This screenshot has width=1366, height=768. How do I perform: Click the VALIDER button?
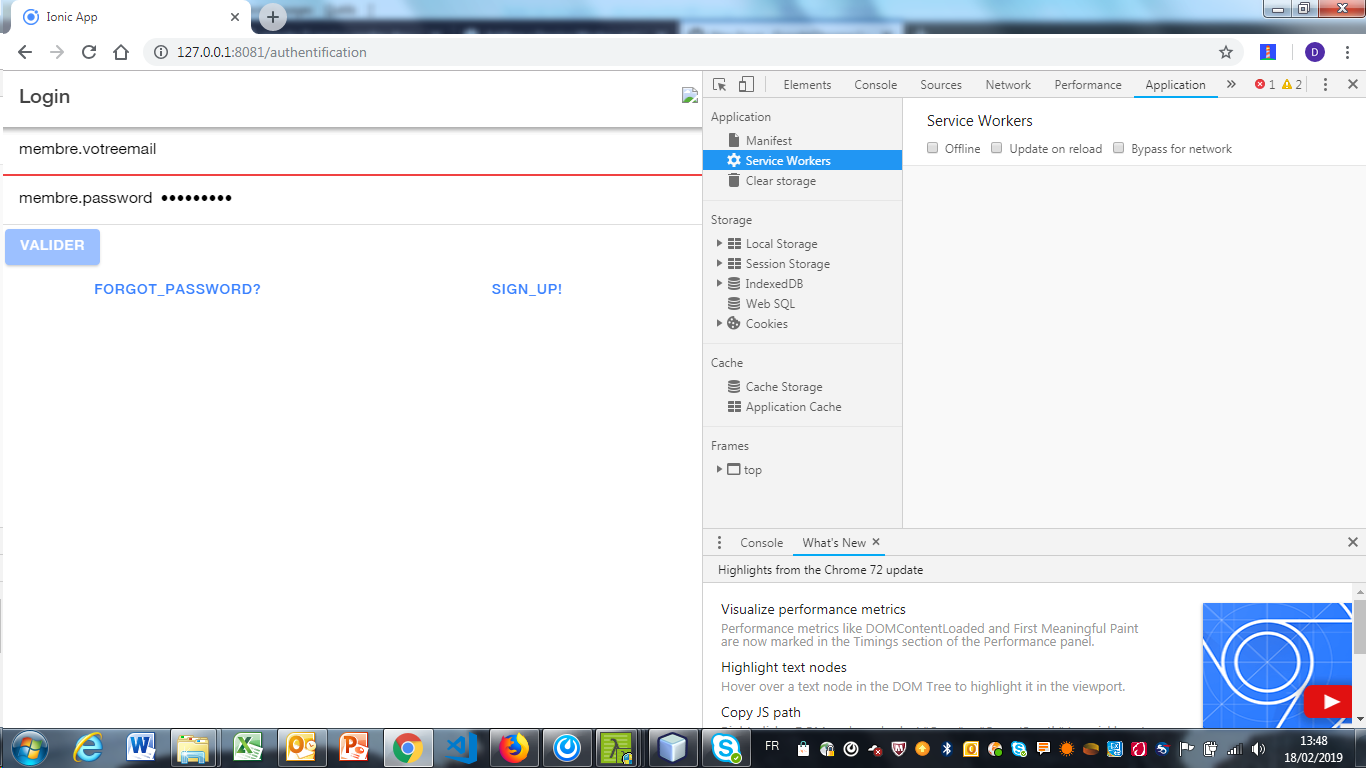(52, 246)
